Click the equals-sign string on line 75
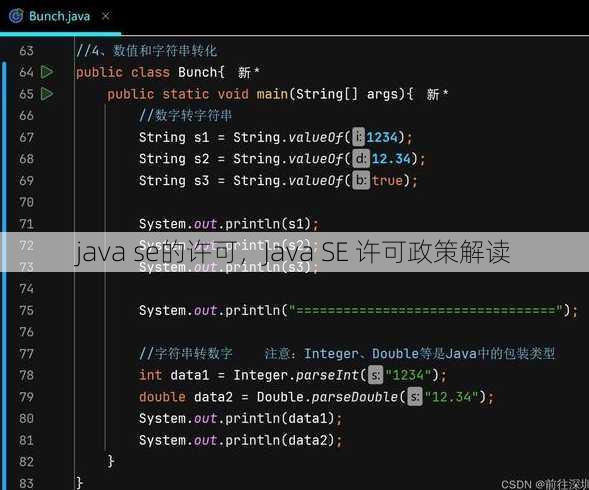589x490 pixels. point(426,311)
